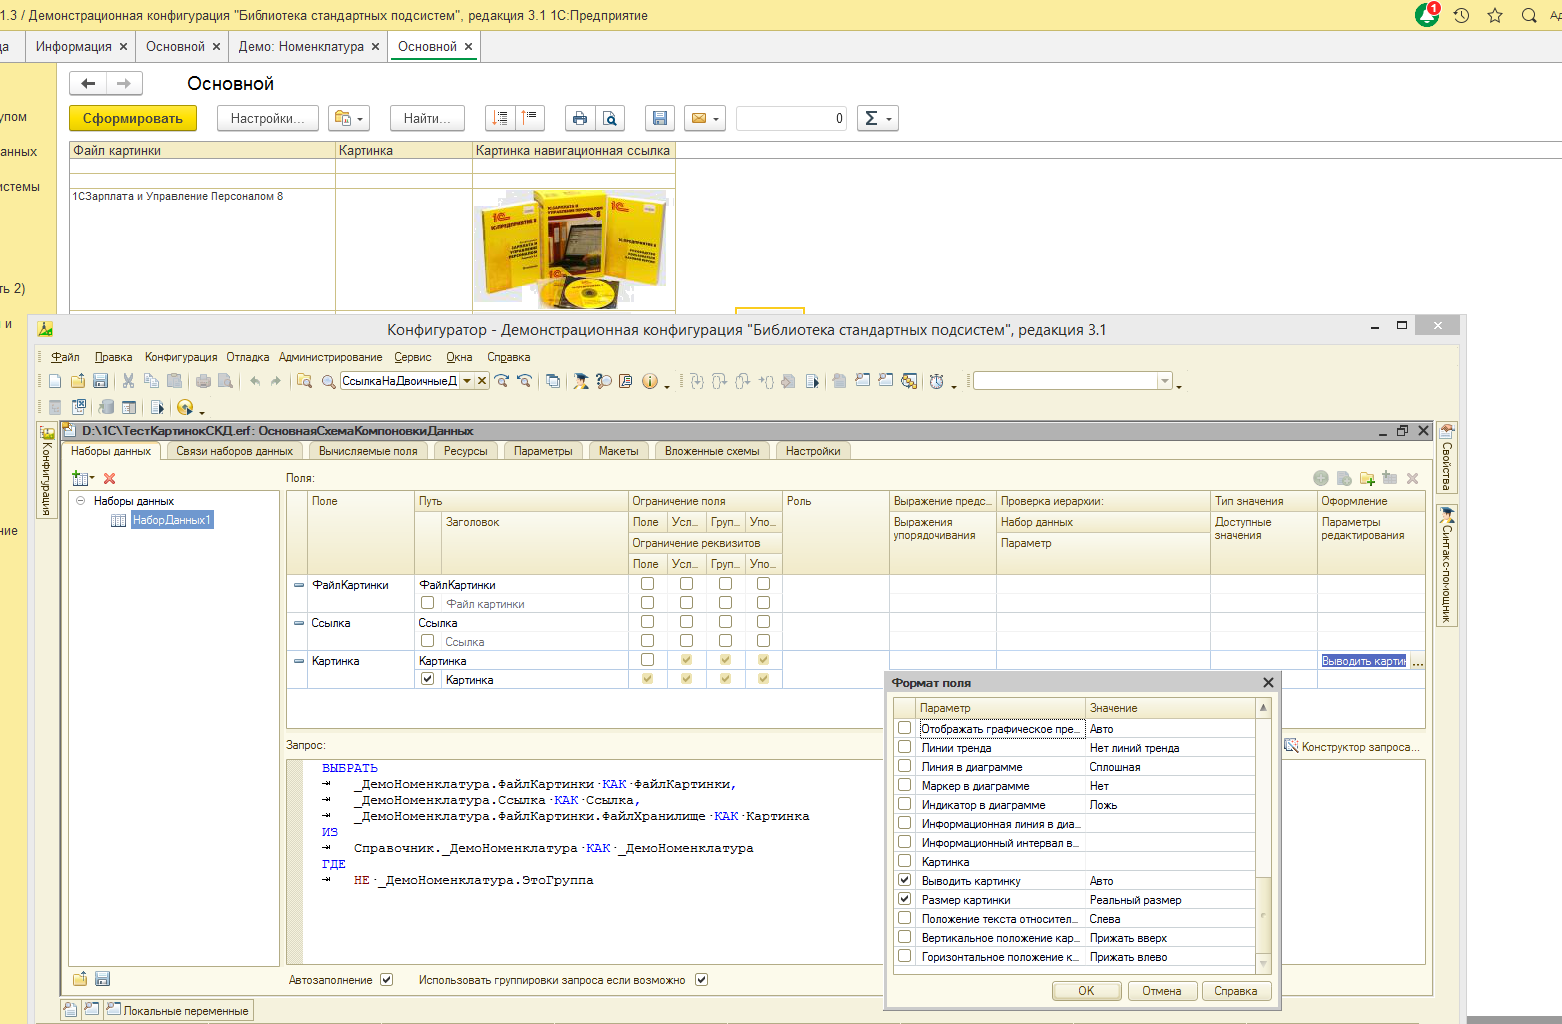Open report variants dropdown next to Настройки
This screenshot has height=1024, width=1562.
point(349,118)
